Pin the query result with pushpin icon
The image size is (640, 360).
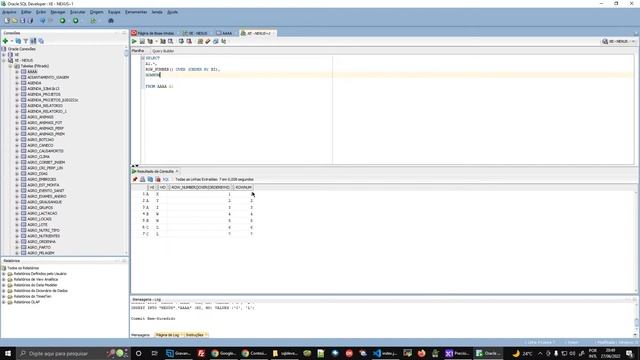coord(135,179)
